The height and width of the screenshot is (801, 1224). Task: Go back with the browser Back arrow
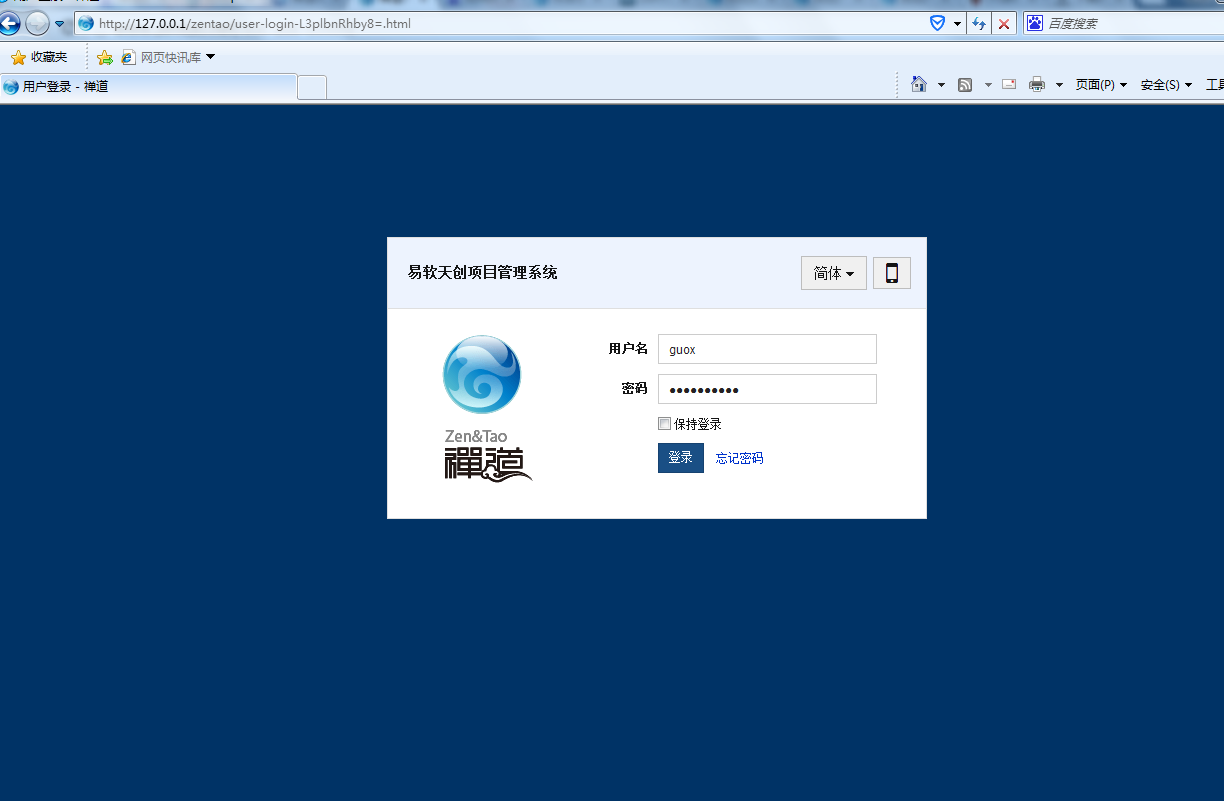click(10, 23)
